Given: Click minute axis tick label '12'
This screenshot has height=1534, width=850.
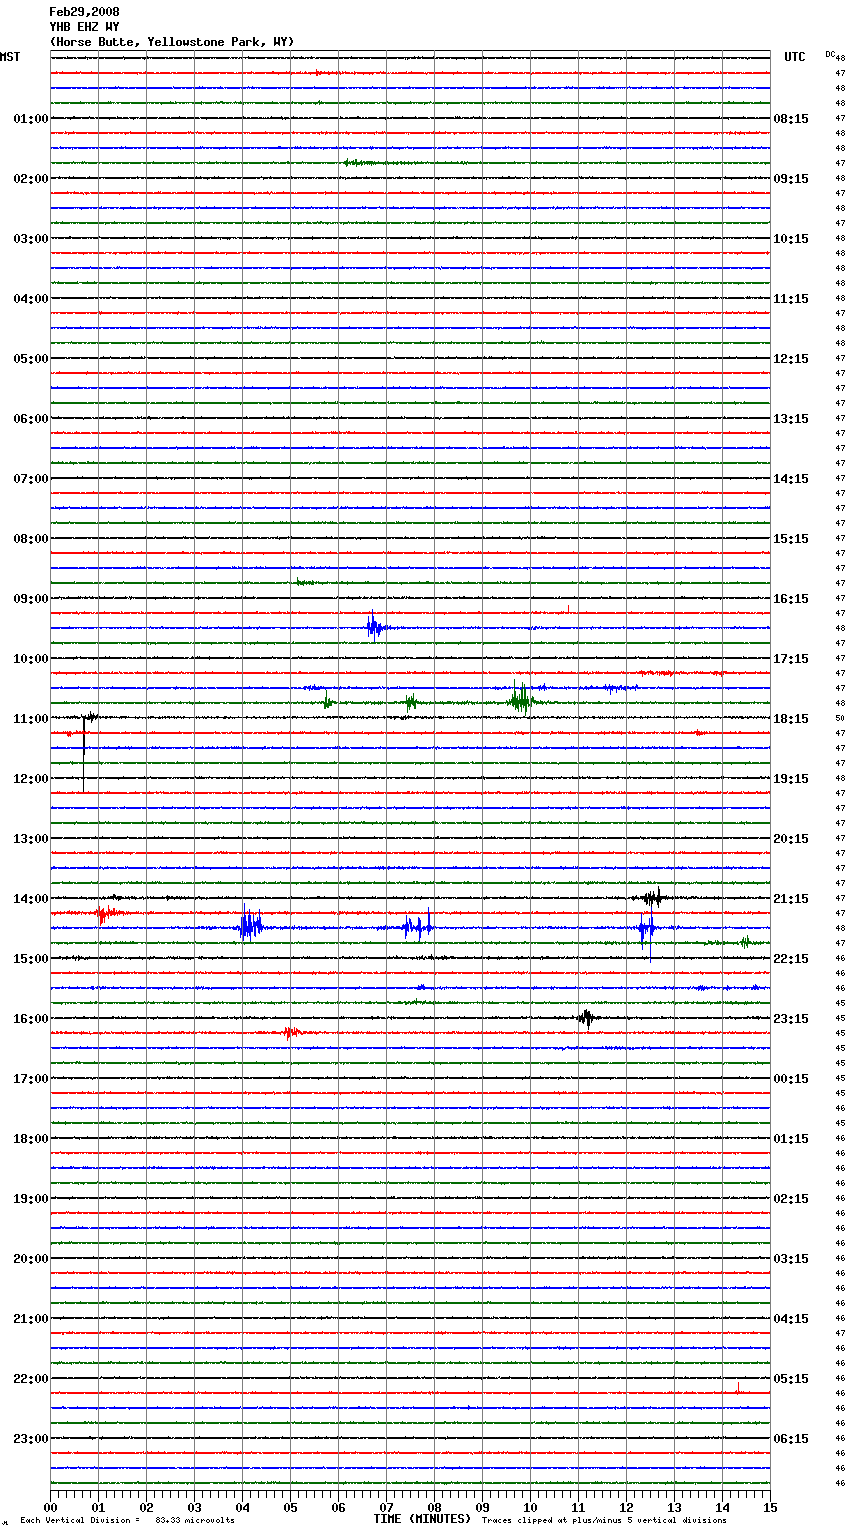Looking at the screenshot, I should click(626, 1507).
